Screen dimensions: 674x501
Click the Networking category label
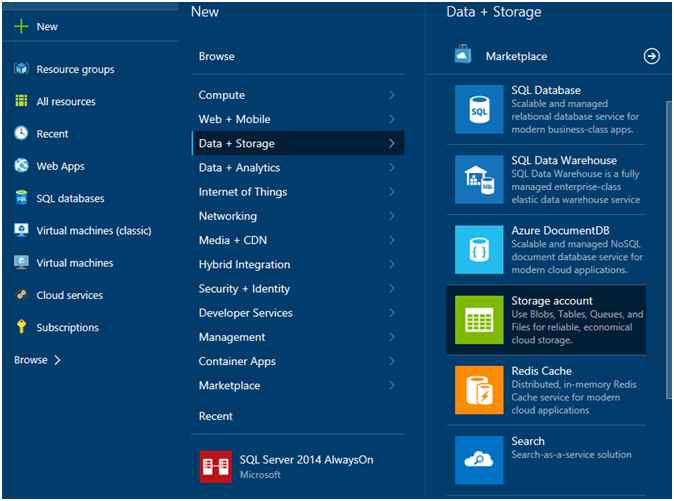click(x=228, y=216)
